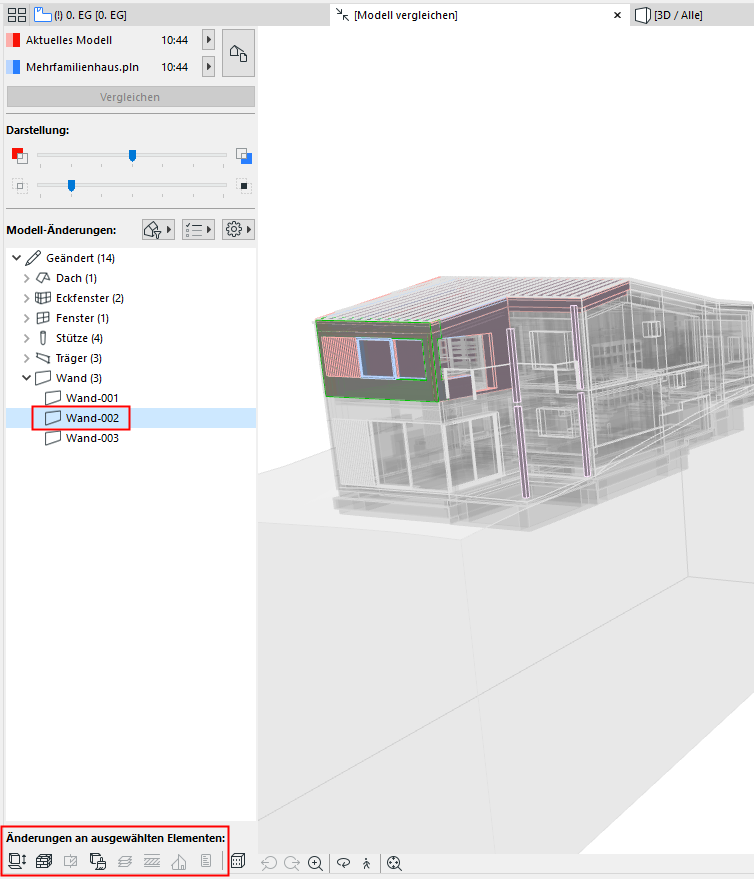Click the red current-model display icon
Image resolution: width=754 pixels, height=879 pixels.
(x=20, y=155)
